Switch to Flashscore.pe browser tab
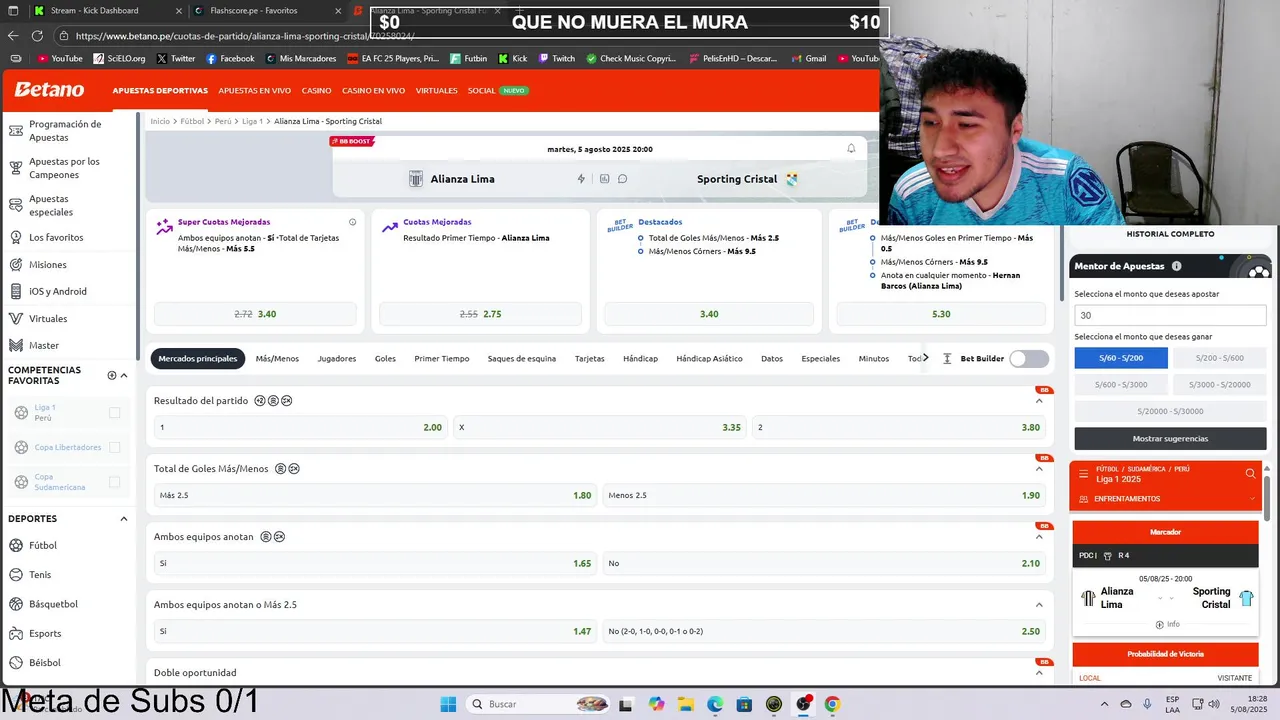The height and width of the screenshot is (720, 1280). [x=262, y=11]
